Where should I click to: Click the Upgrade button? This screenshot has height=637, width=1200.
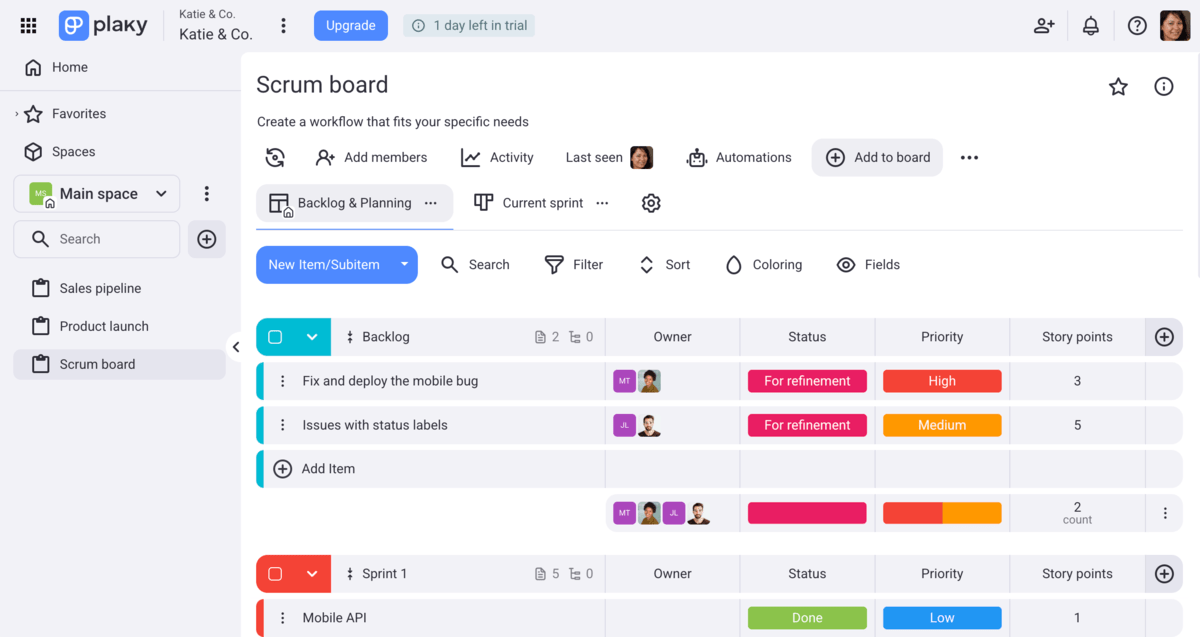pos(350,26)
